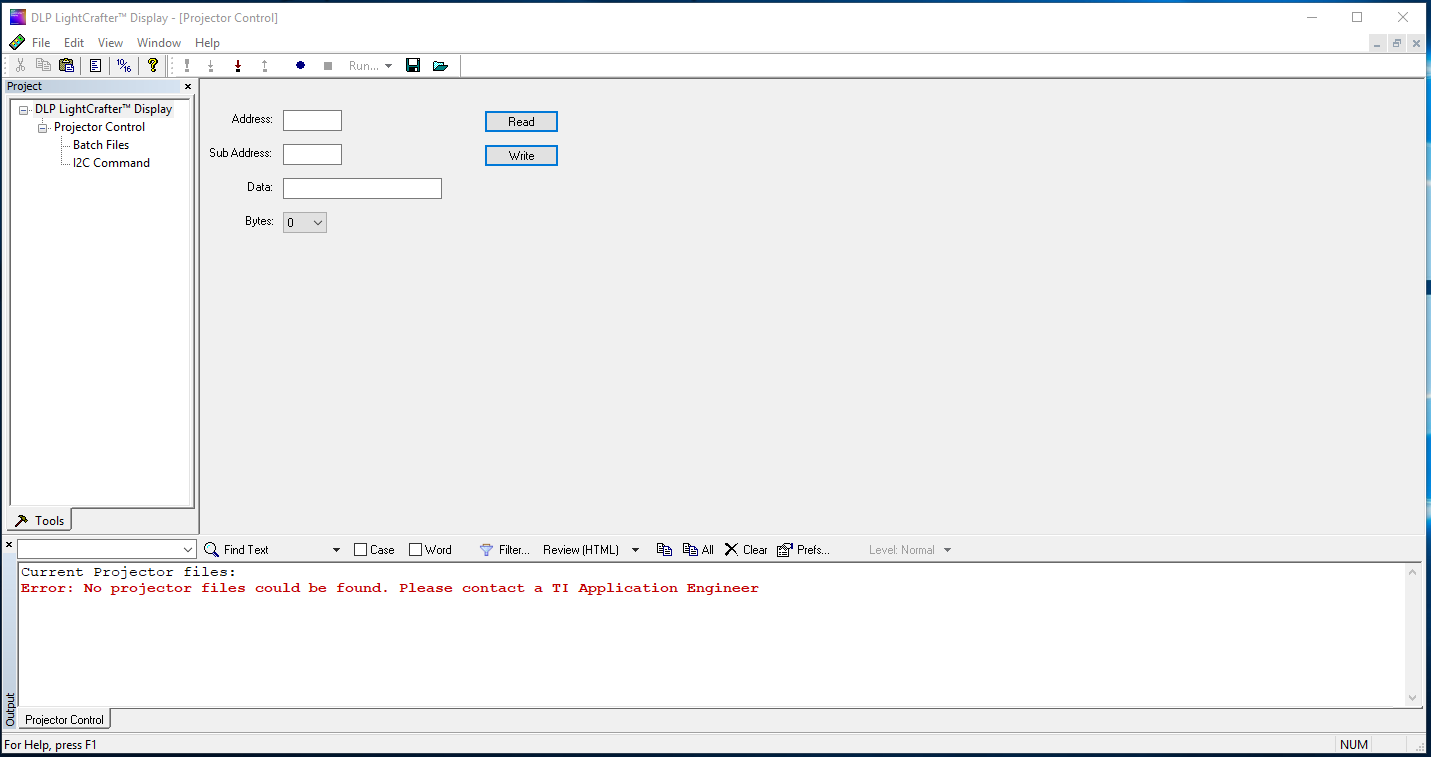1431x757 pixels.
Task: Switch to the Tools tab
Action: click(38, 520)
